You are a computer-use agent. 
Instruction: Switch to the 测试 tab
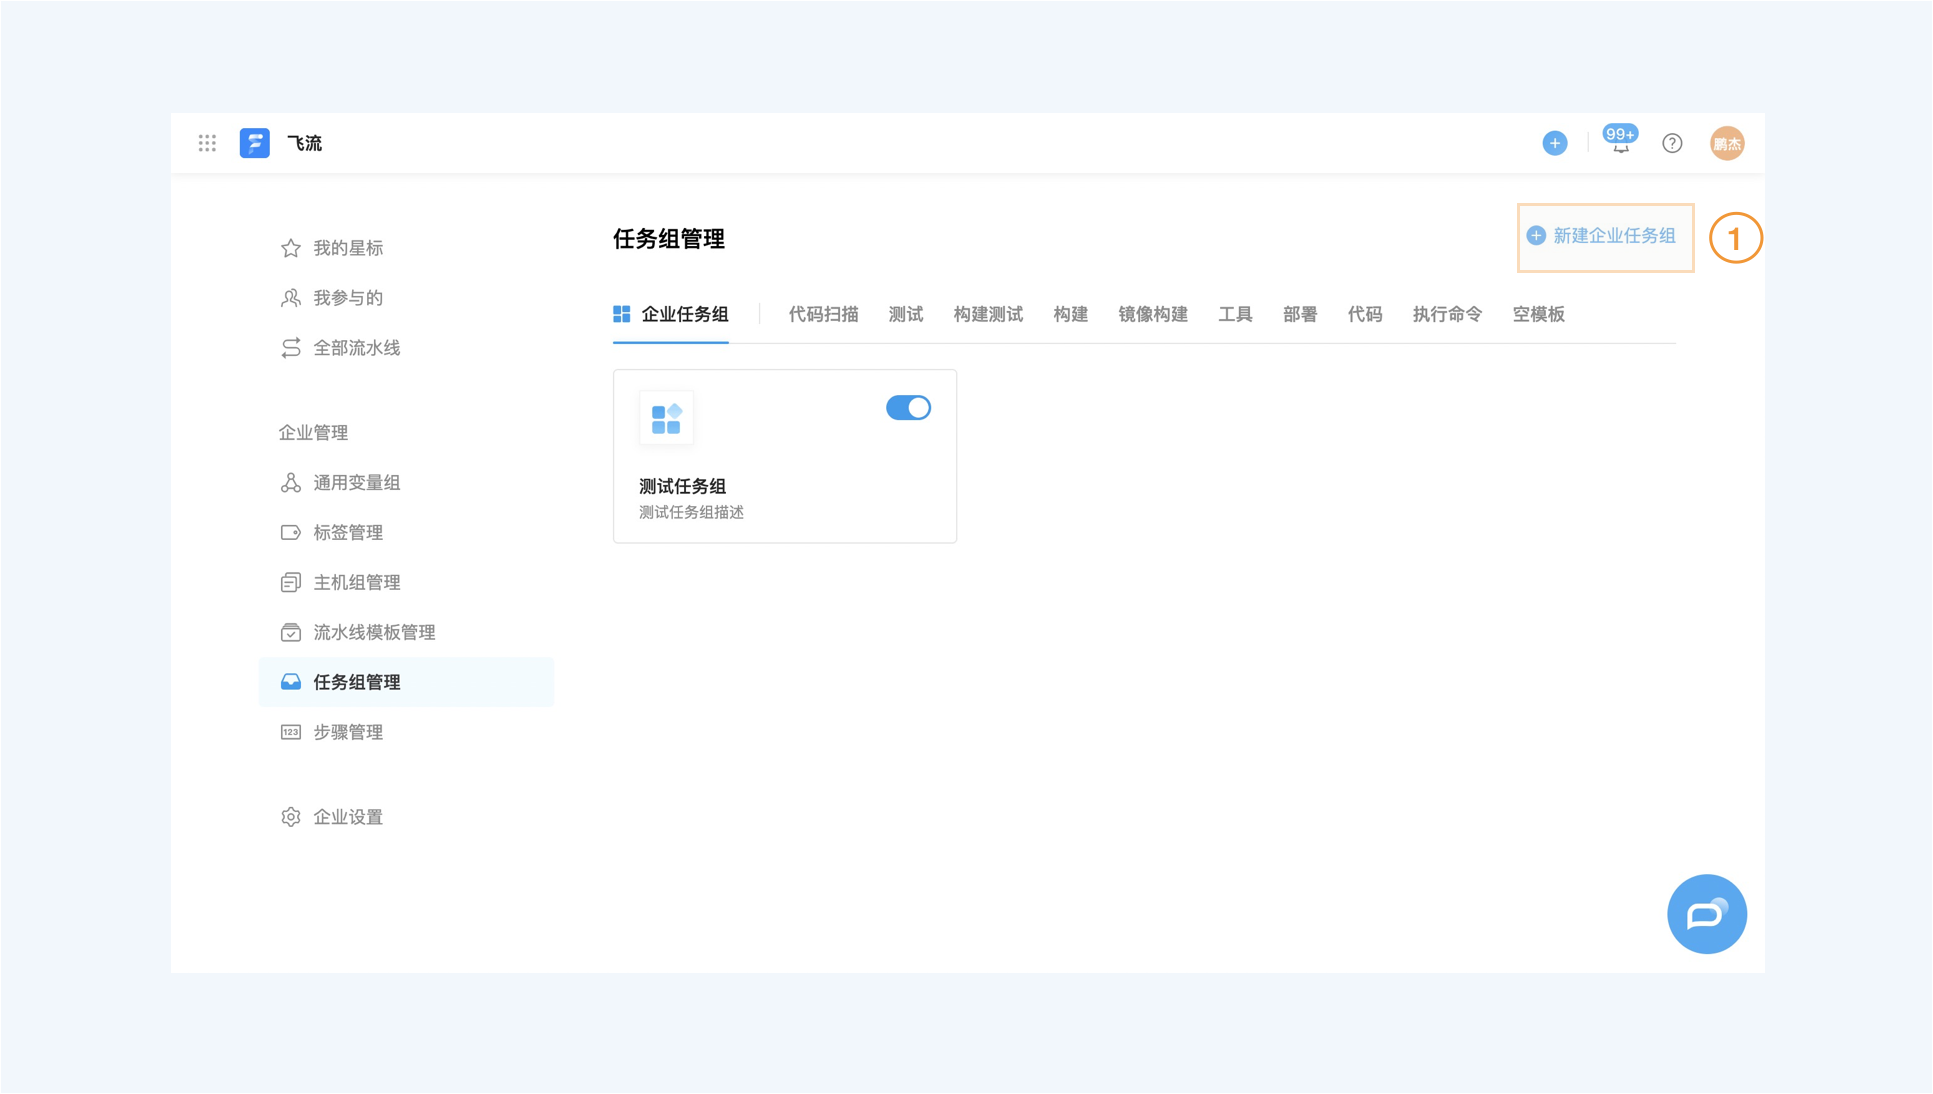pos(906,315)
